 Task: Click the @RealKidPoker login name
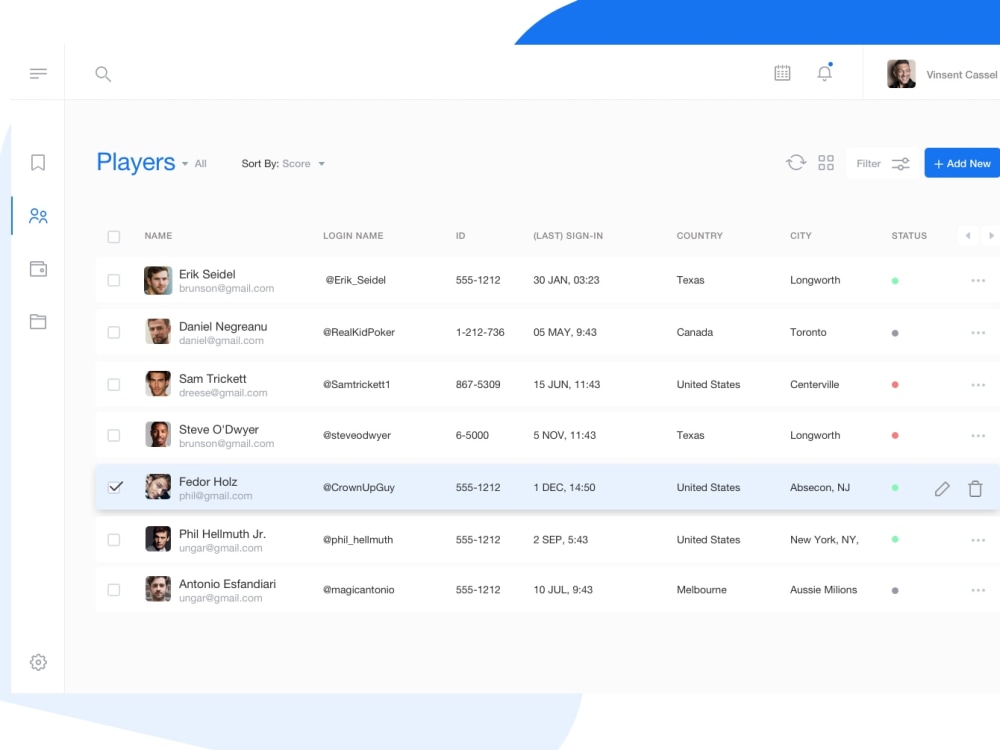[x=358, y=332]
